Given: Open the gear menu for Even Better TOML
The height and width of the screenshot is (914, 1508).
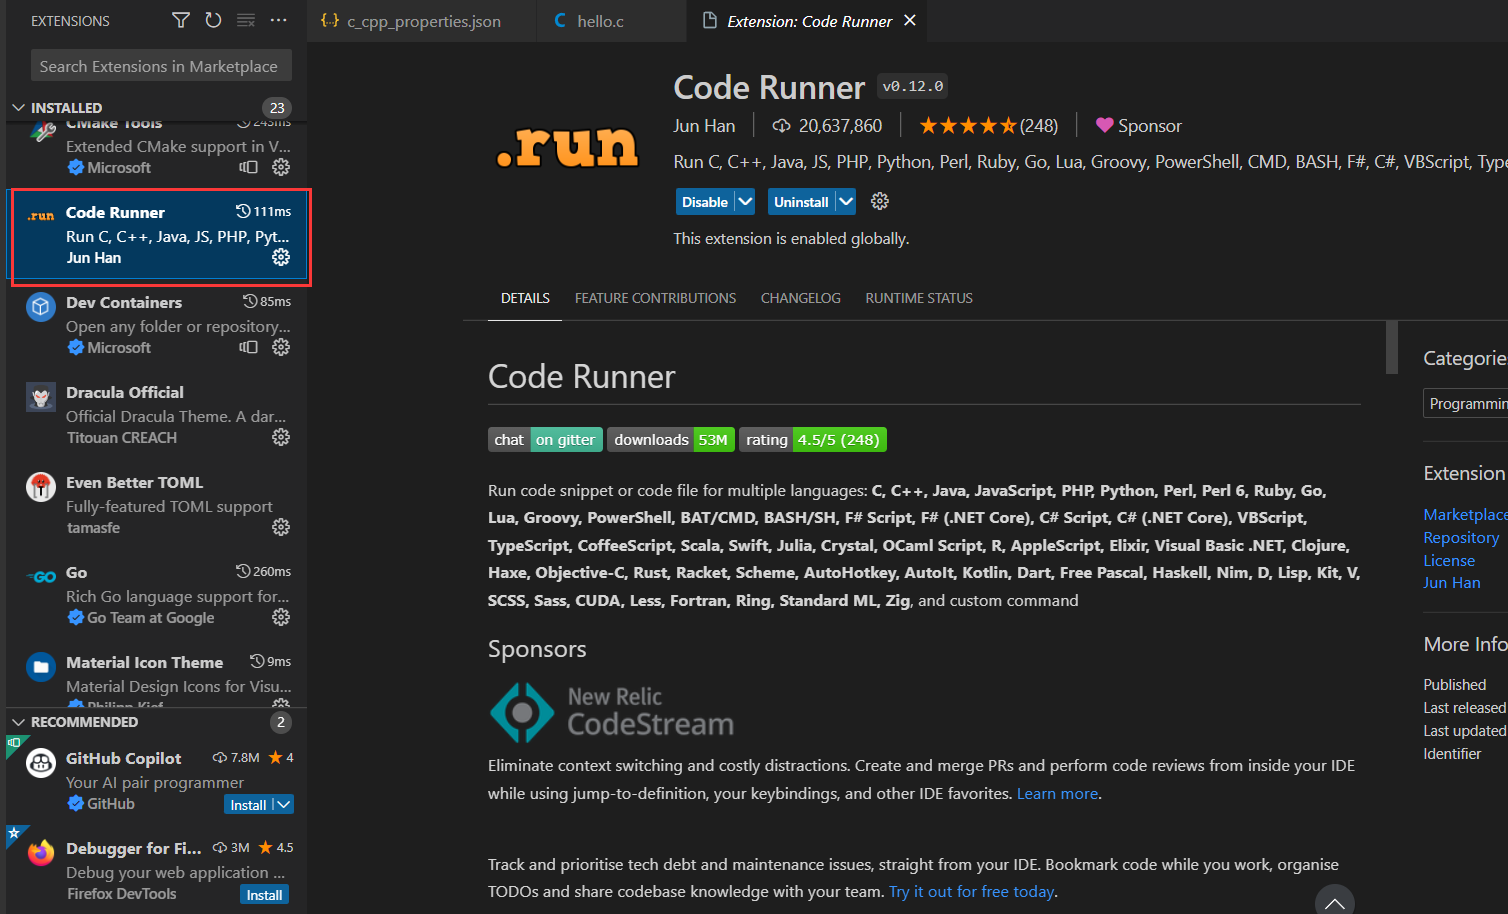Looking at the screenshot, I should (281, 527).
